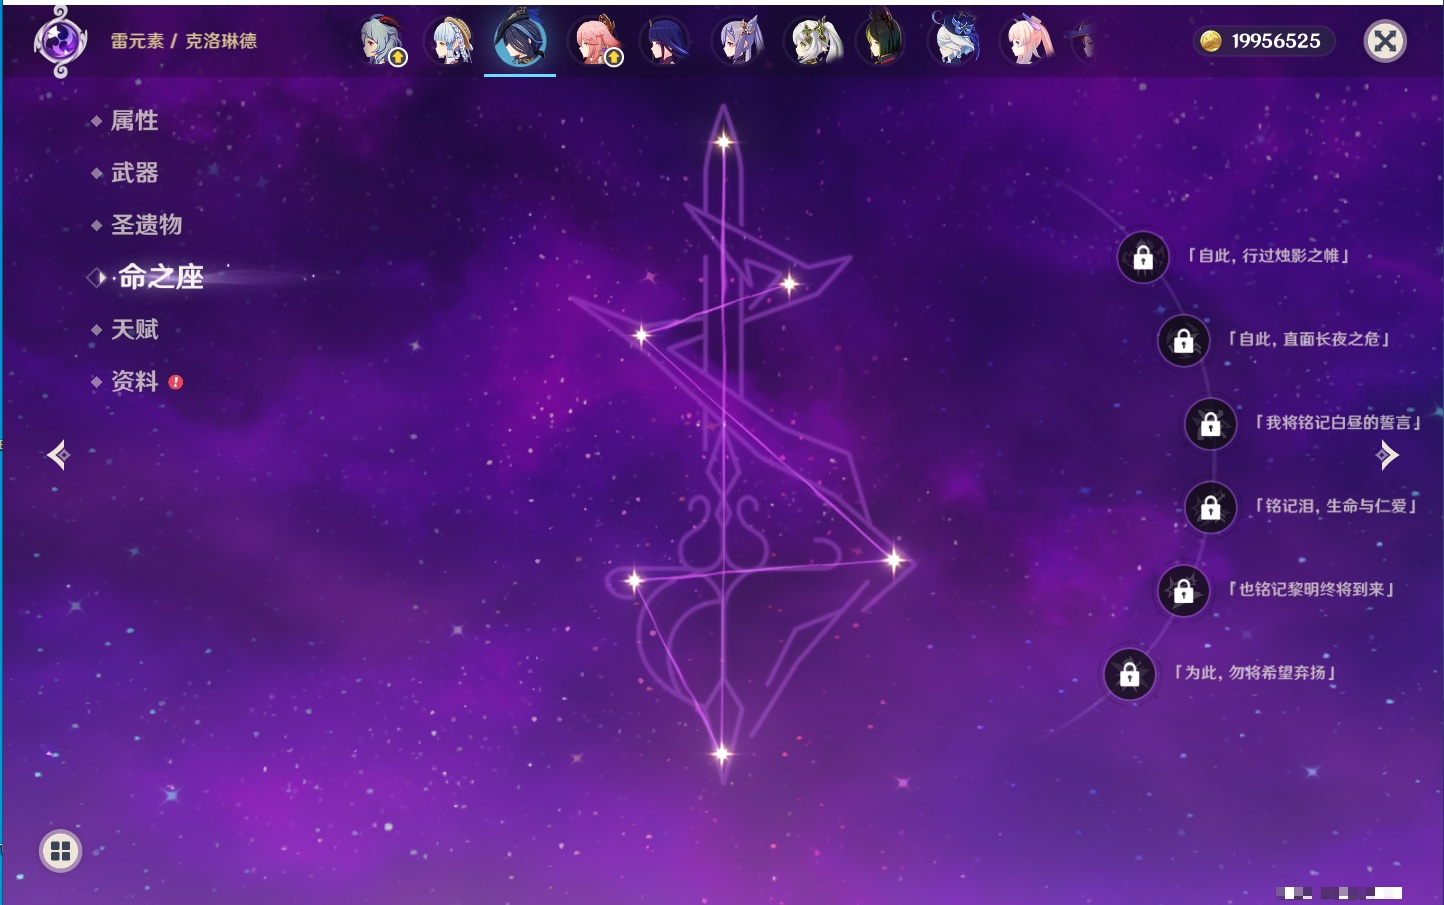Select the dark purple-haired Raiden avatar
This screenshot has height=905, width=1444.
coord(666,41)
